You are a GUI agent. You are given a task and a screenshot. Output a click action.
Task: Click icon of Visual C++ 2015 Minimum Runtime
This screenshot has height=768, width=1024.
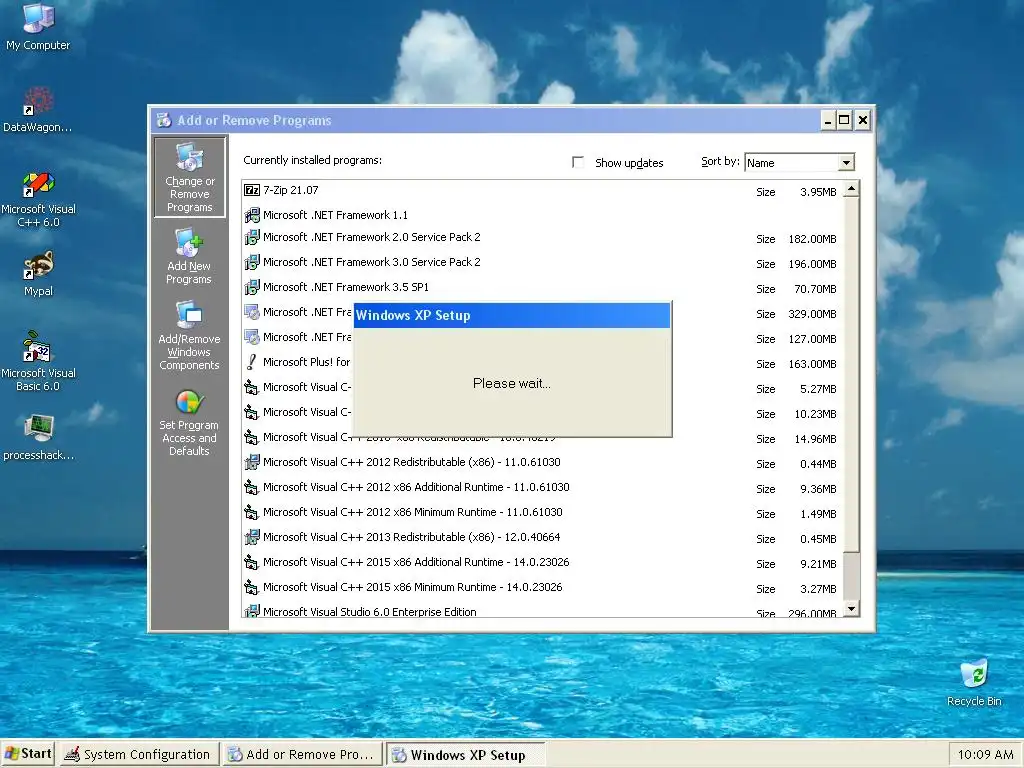click(251, 587)
